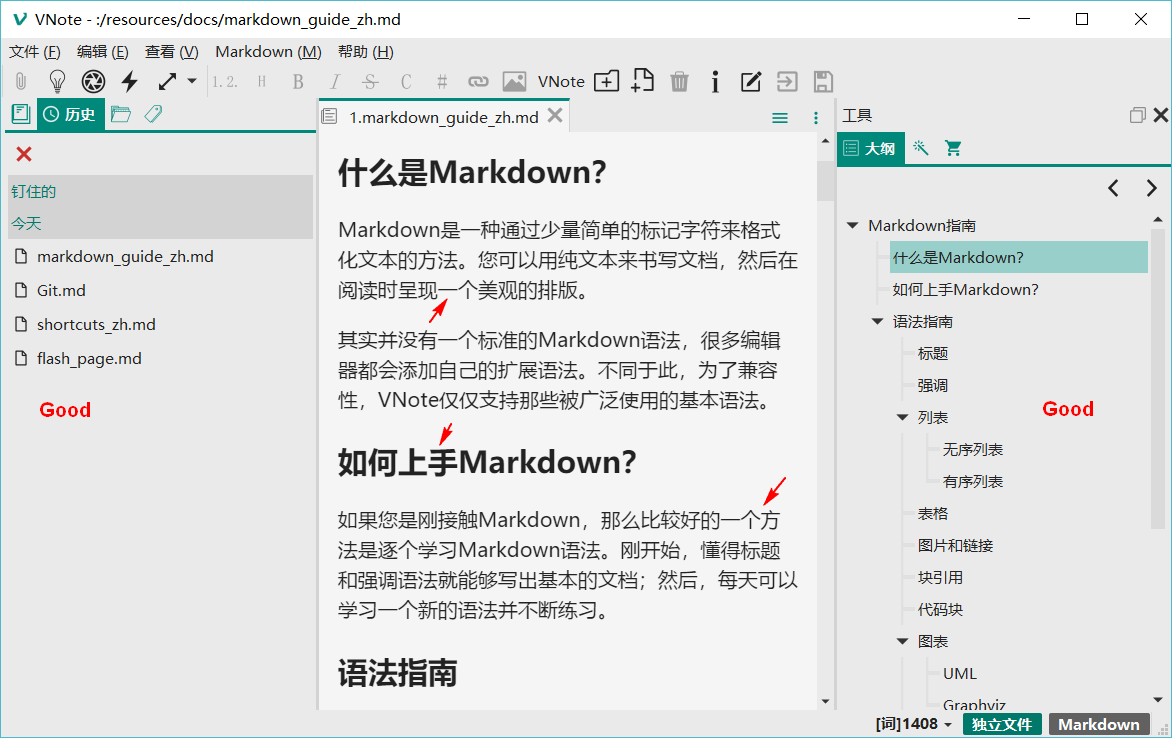
Task: Open the tags tab icon
Action: (153, 114)
